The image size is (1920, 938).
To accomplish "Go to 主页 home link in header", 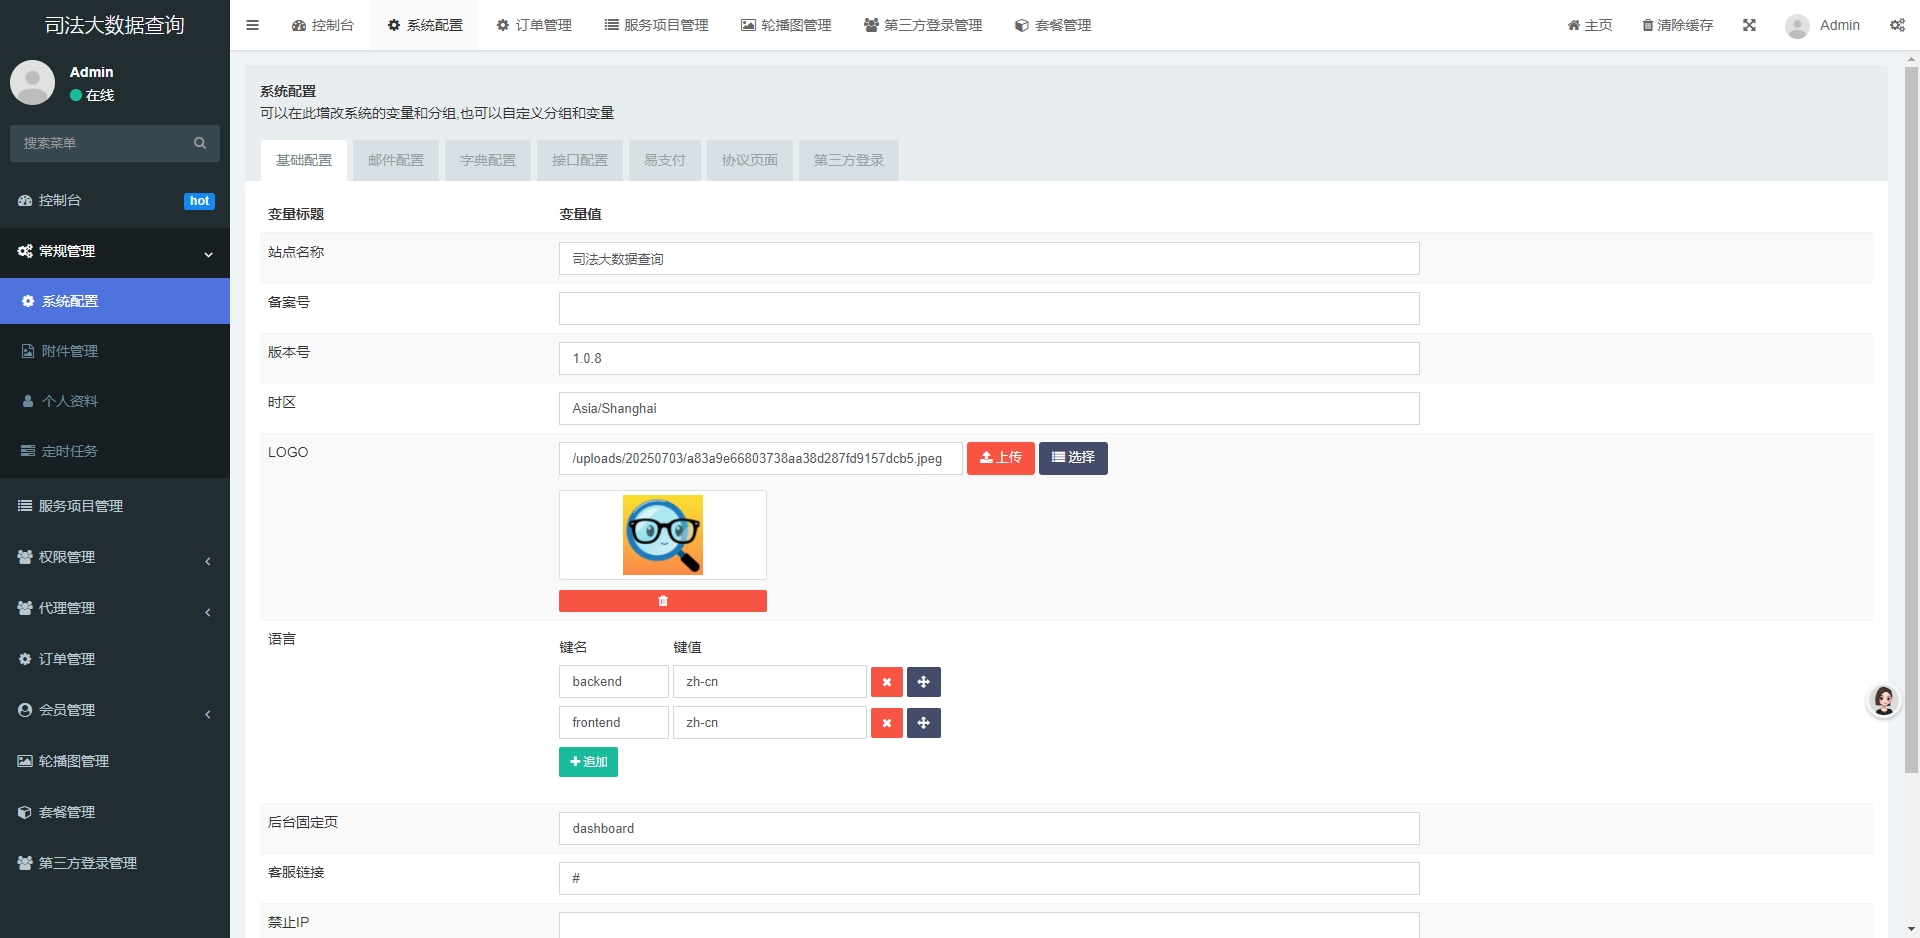I will [1590, 25].
